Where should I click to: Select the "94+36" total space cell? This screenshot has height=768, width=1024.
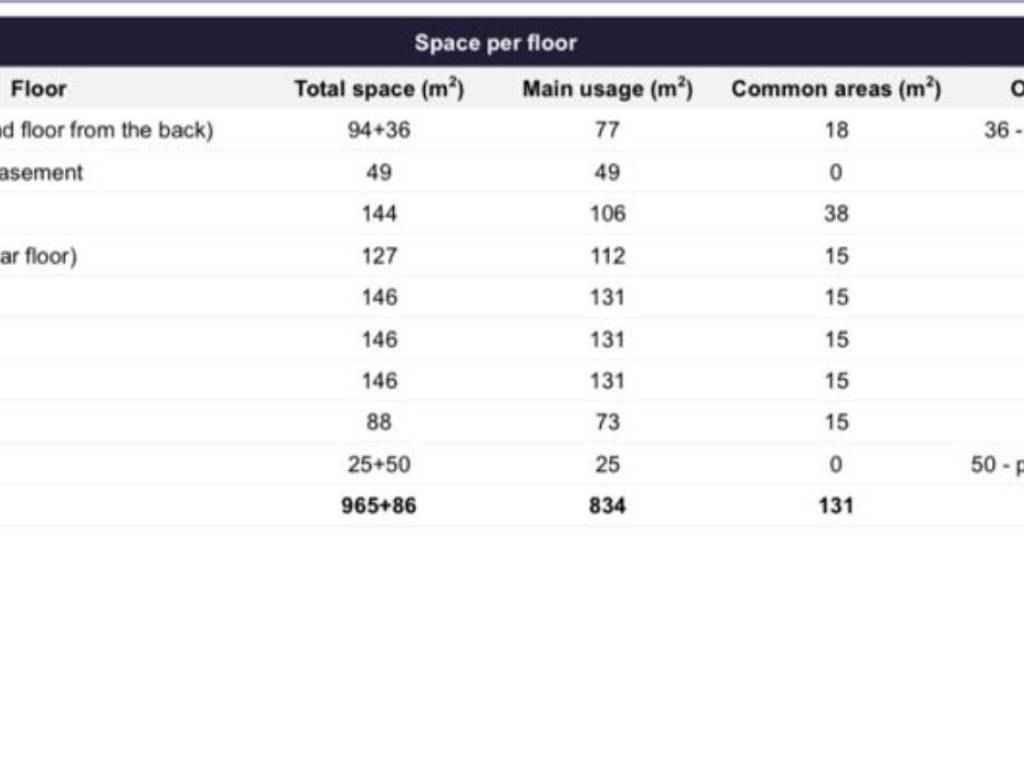[379, 130]
